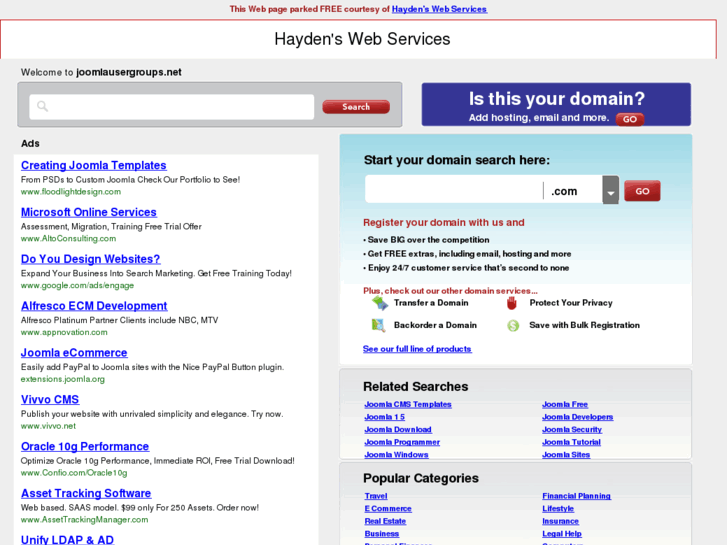727x545 pixels.
Task: Open Joomla eCommerce ad link
Action: coord(74,353)
